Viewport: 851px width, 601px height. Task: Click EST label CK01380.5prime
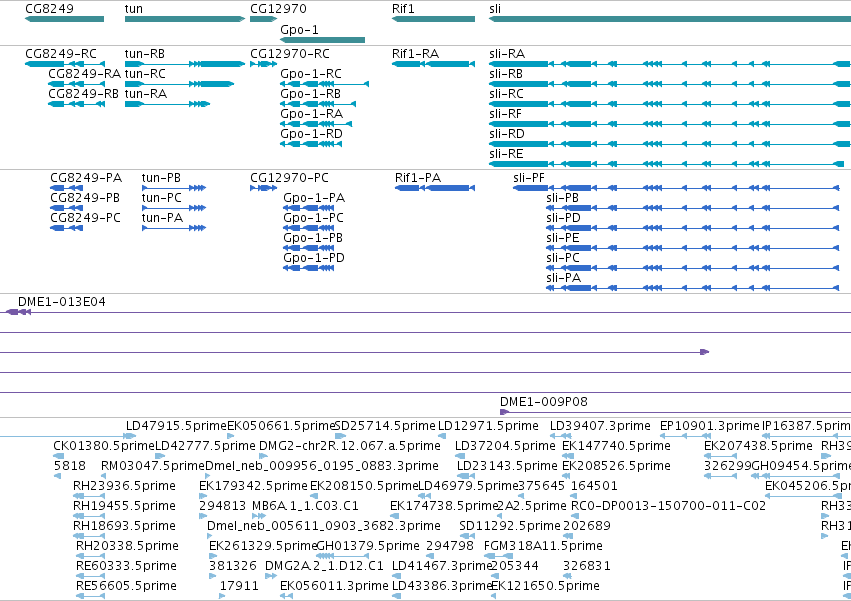point(104,446)
